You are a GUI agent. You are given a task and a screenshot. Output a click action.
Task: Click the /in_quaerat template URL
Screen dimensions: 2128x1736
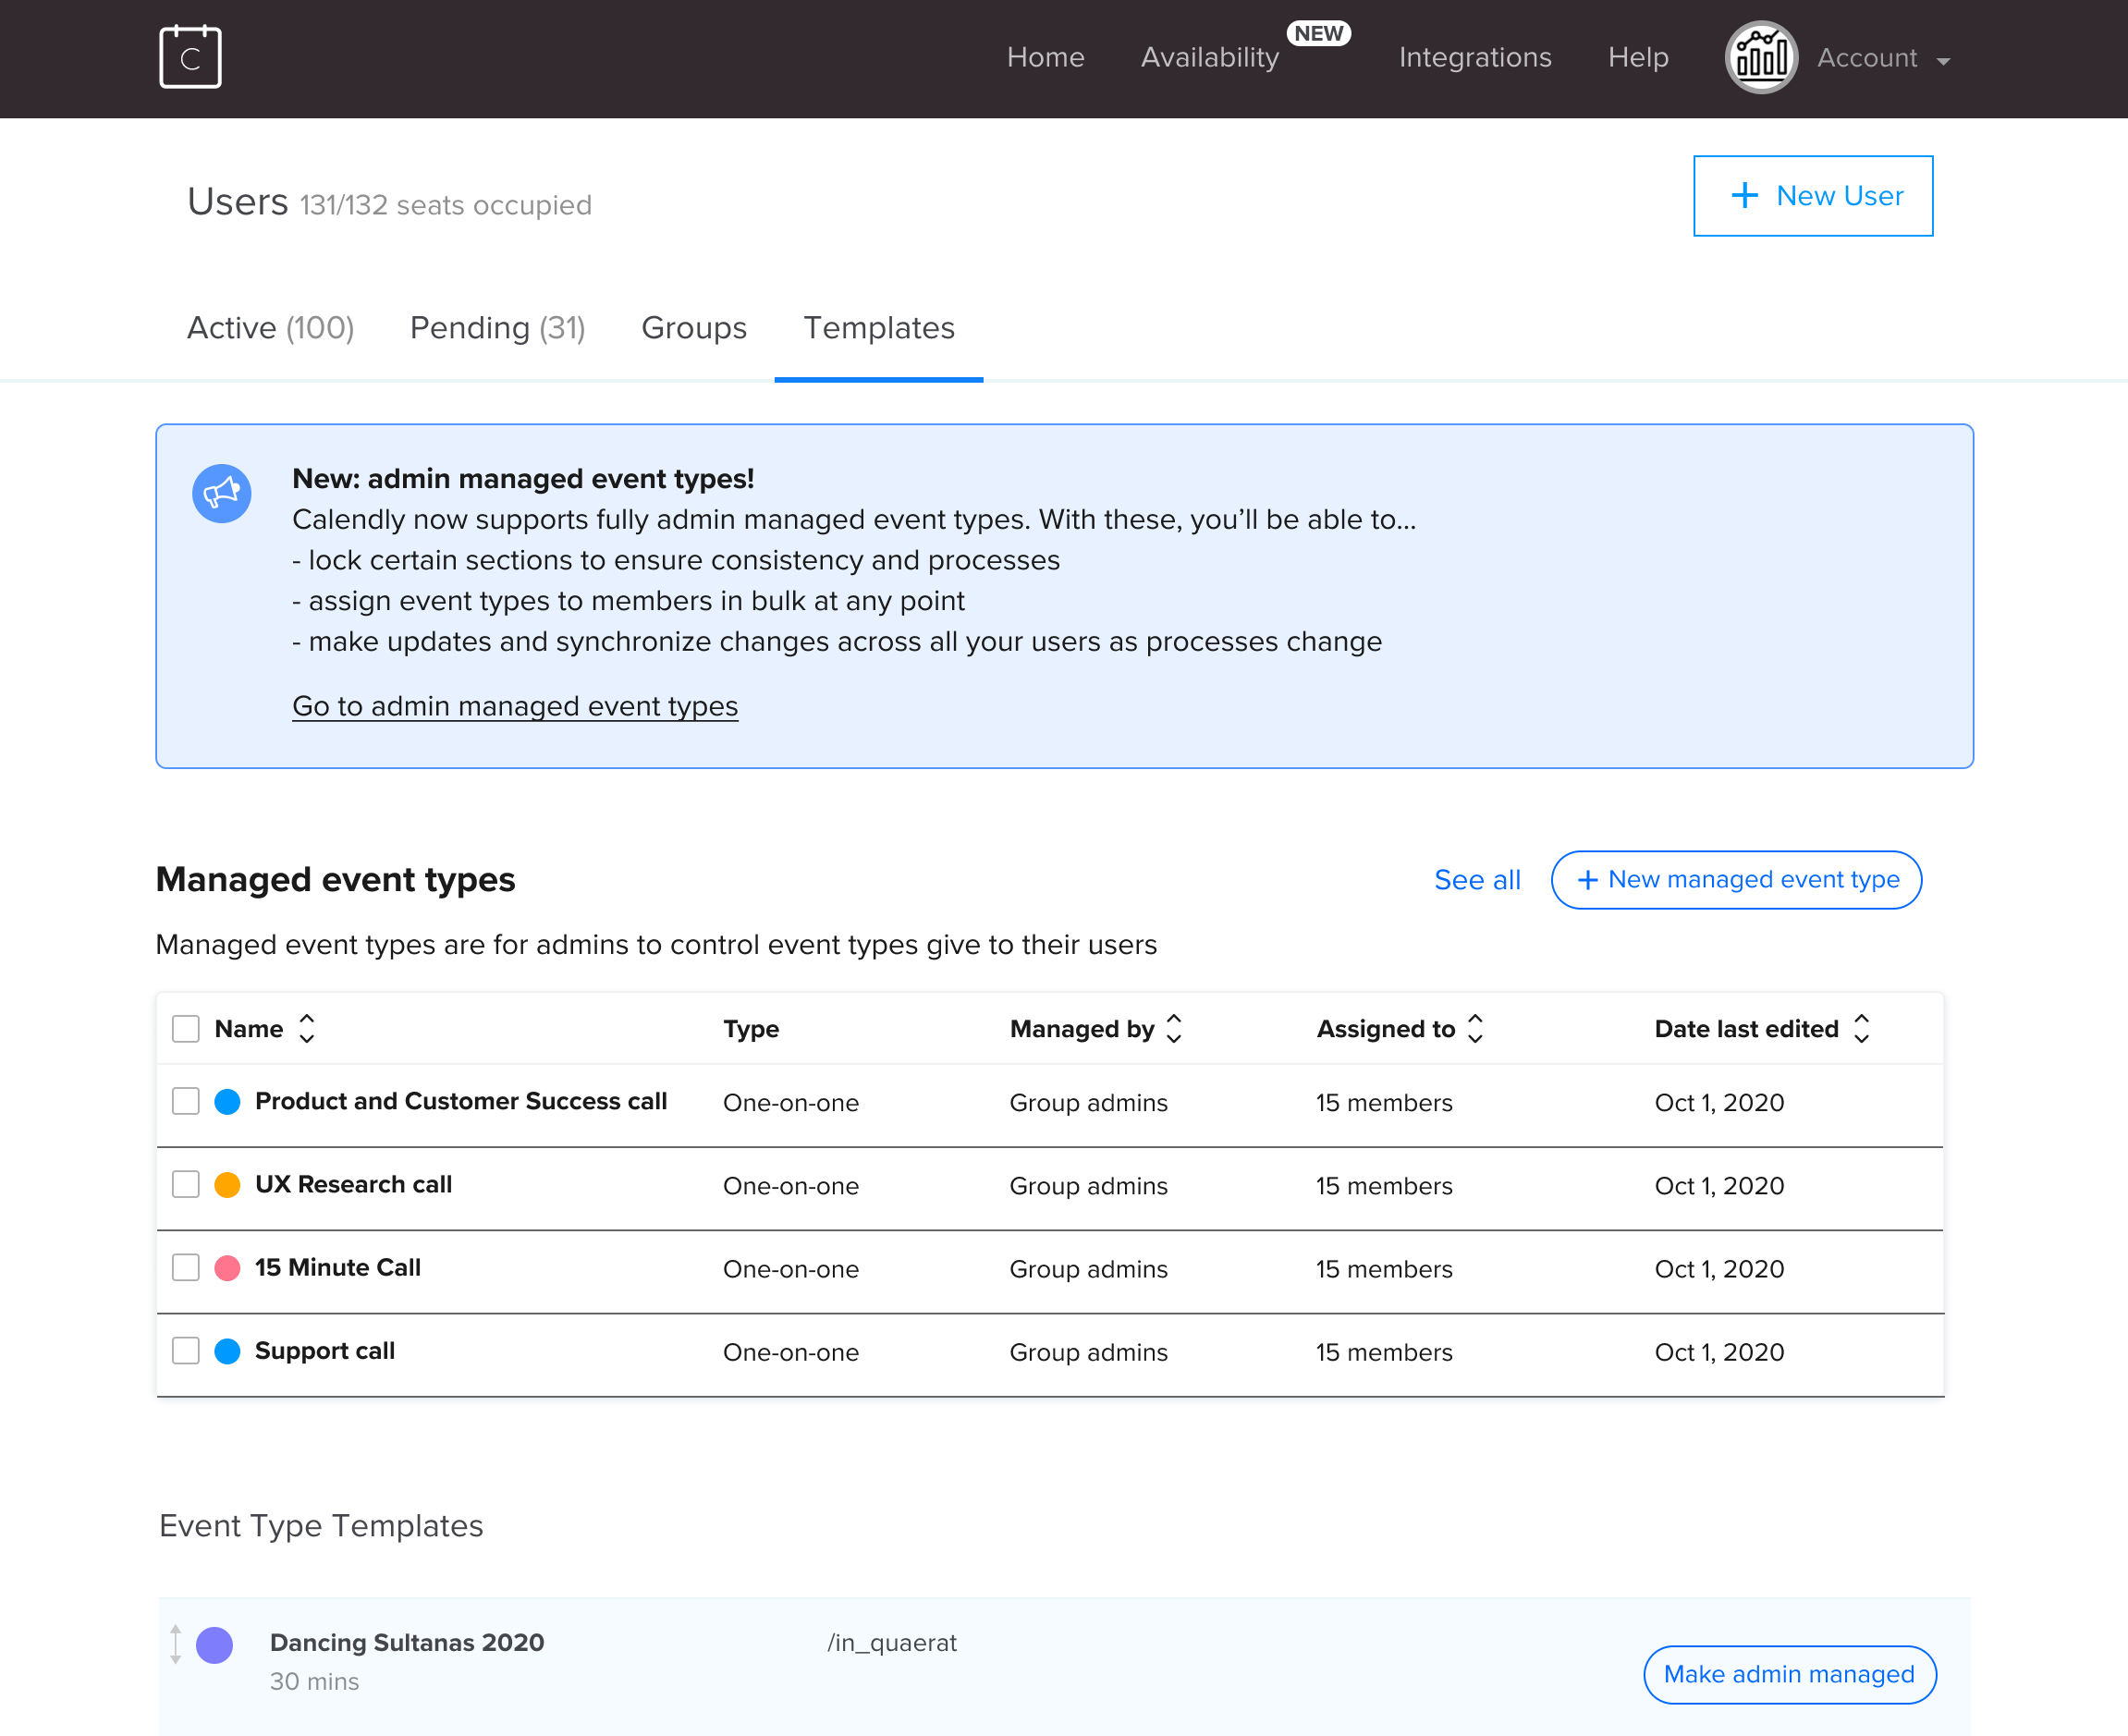coord(892,1642)
